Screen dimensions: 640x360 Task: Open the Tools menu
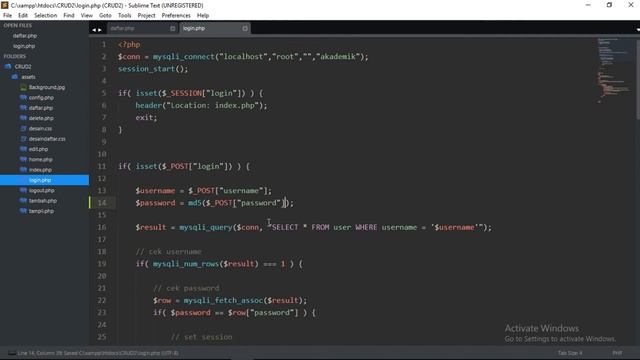[x=124, y=16]
